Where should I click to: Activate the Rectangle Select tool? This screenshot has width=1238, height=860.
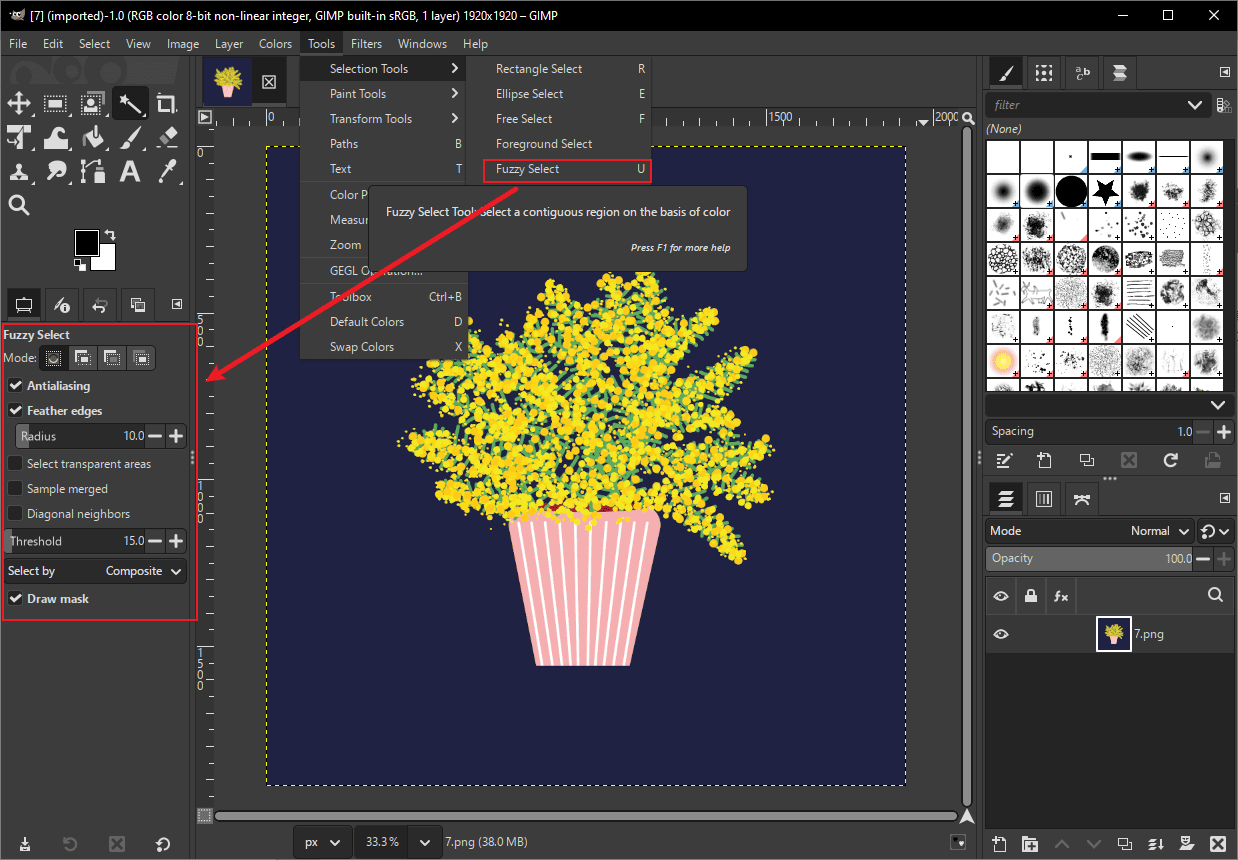(55, 103)
